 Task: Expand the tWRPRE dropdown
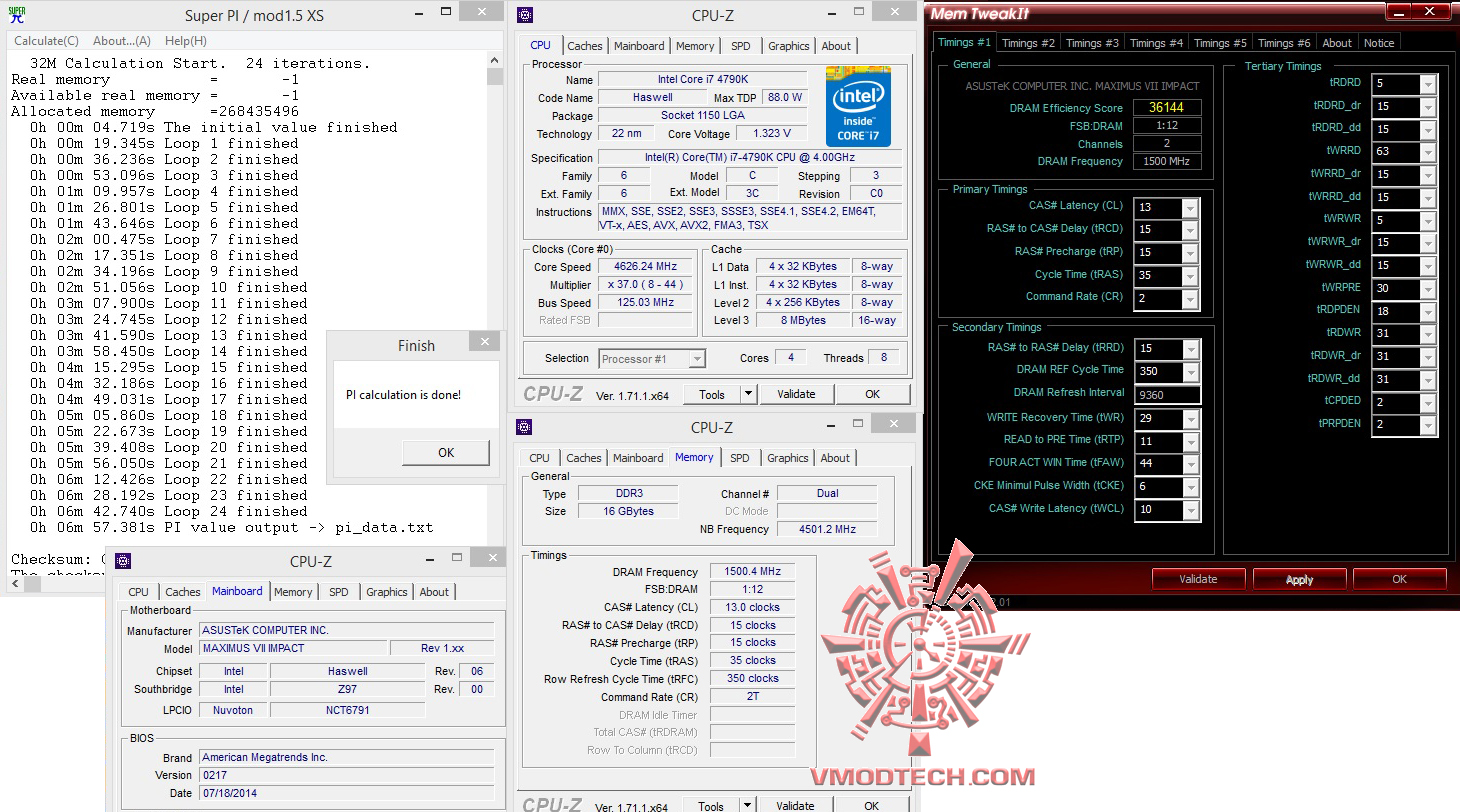coord(1428,289)
